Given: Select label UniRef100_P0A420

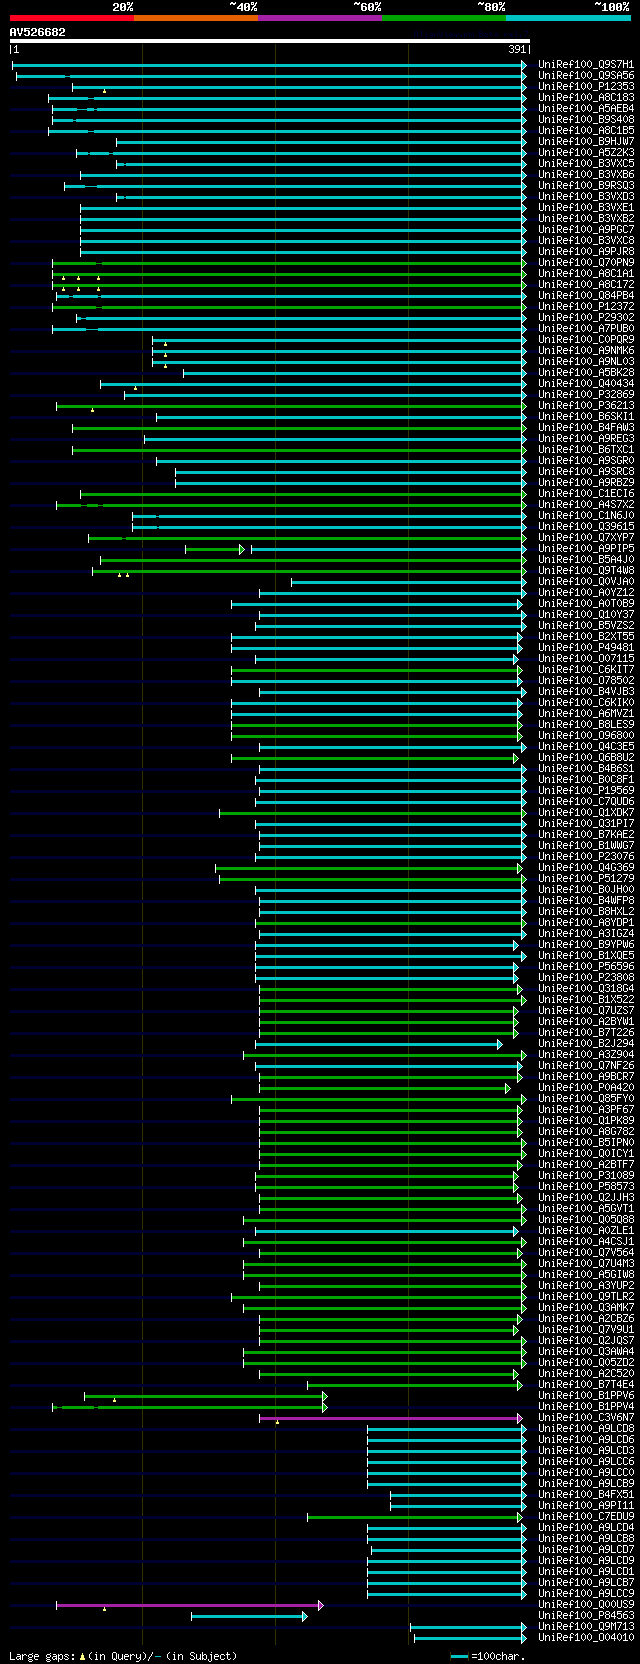Looking at the screenshot, I should click(586, 1087).
